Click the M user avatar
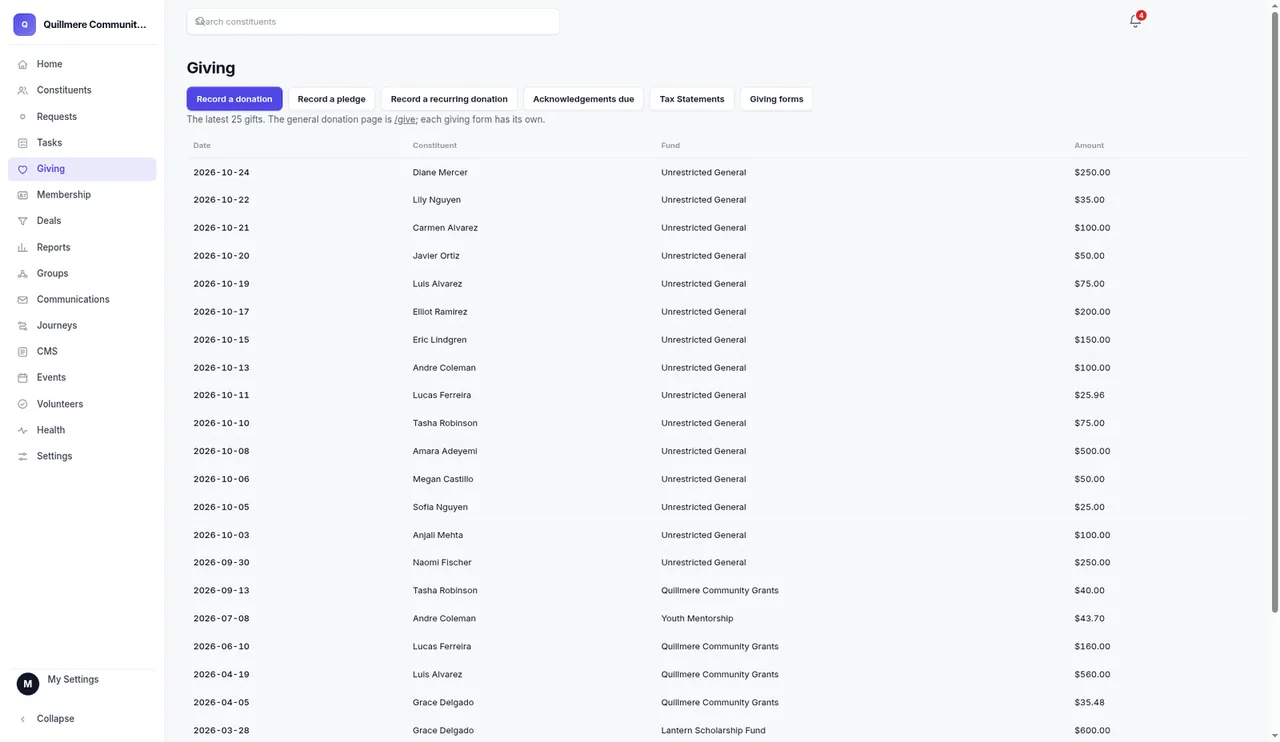The width and height of the screenshot is (1280, 742). tap(28, 683)
